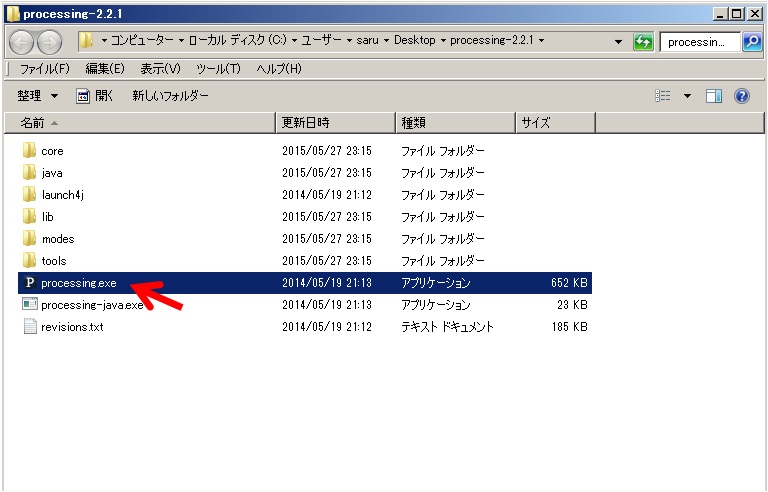Select the java folder icon
768x492 pixels.
[x=29, y=172]
